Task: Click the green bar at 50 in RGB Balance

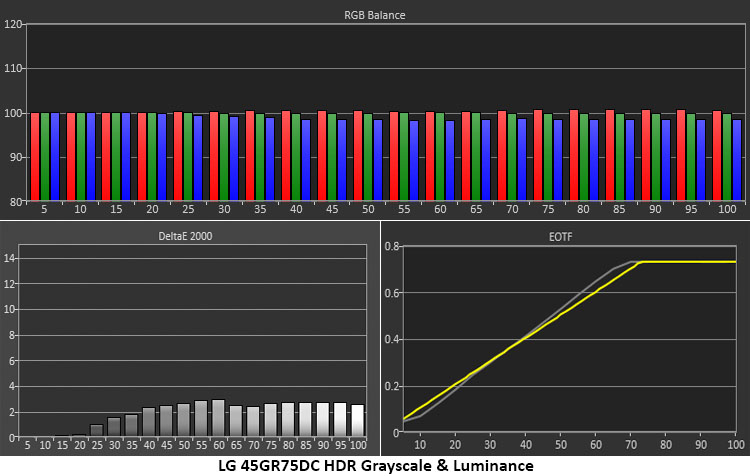Action: coord(368,157)
